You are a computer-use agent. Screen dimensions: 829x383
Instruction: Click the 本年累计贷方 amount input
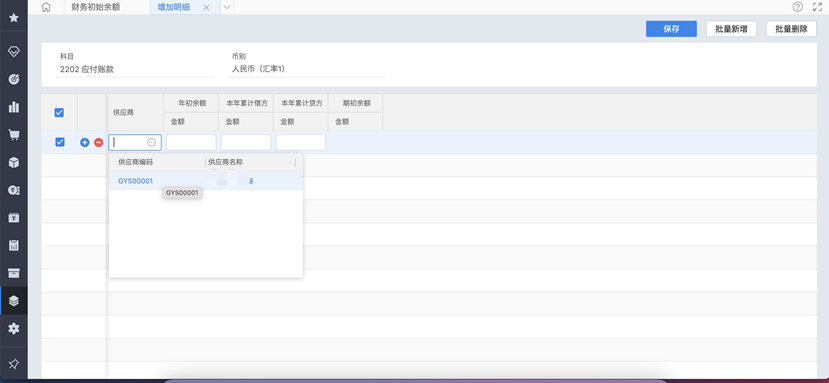coord(301,142)
